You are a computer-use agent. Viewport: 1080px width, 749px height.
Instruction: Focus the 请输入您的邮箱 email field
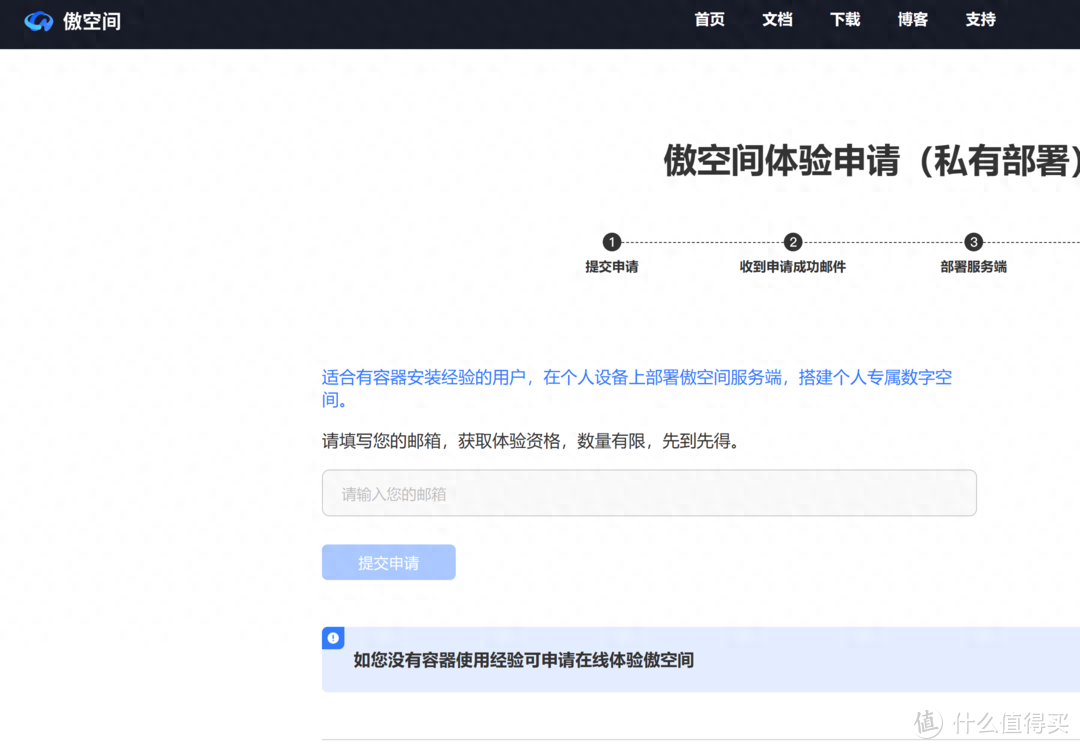pos(649,493)
